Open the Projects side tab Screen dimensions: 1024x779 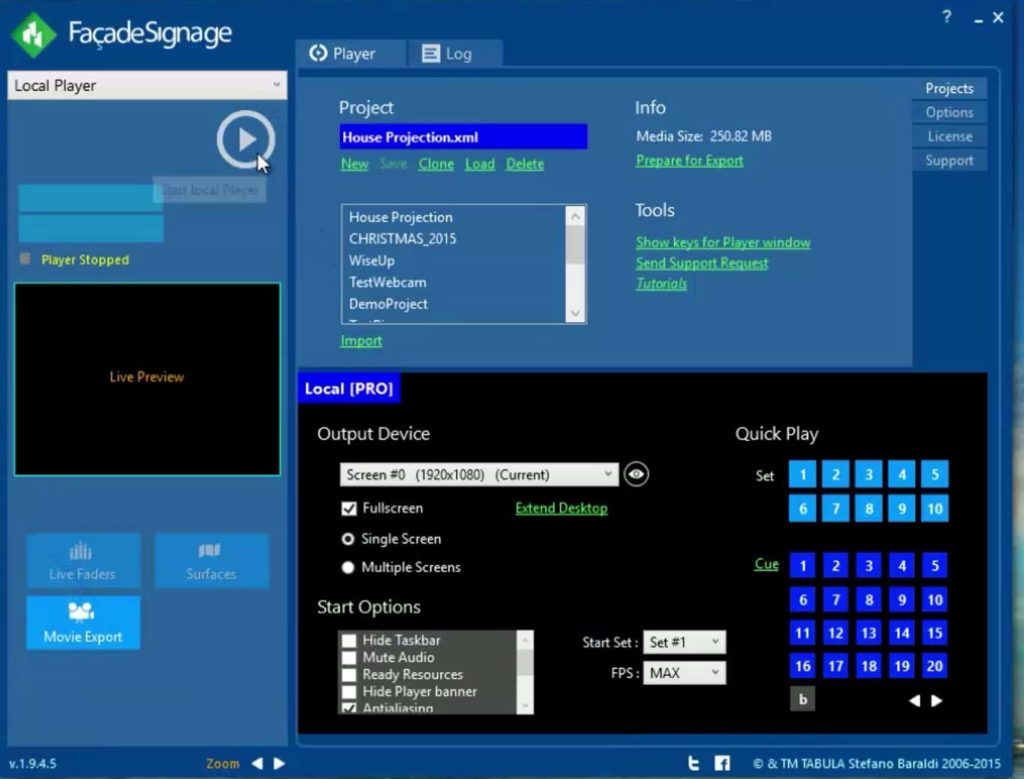click(949, 88)
